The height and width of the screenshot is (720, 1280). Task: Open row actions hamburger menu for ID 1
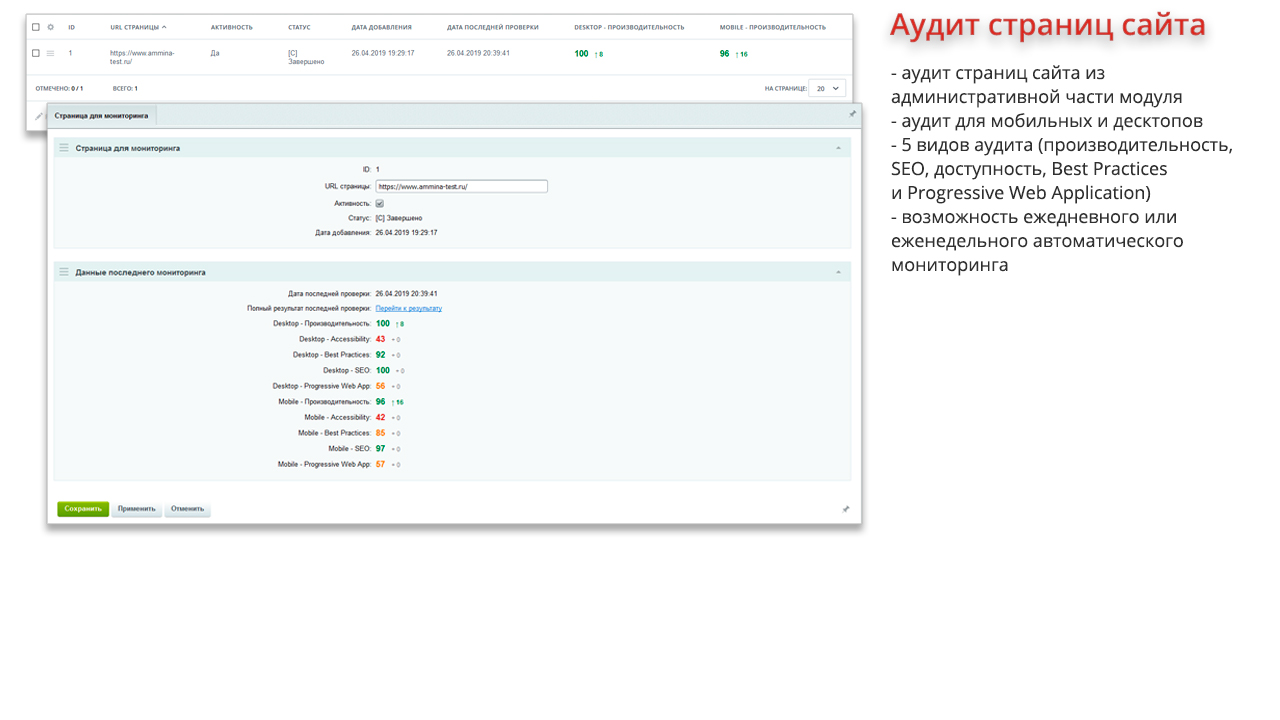51,53
